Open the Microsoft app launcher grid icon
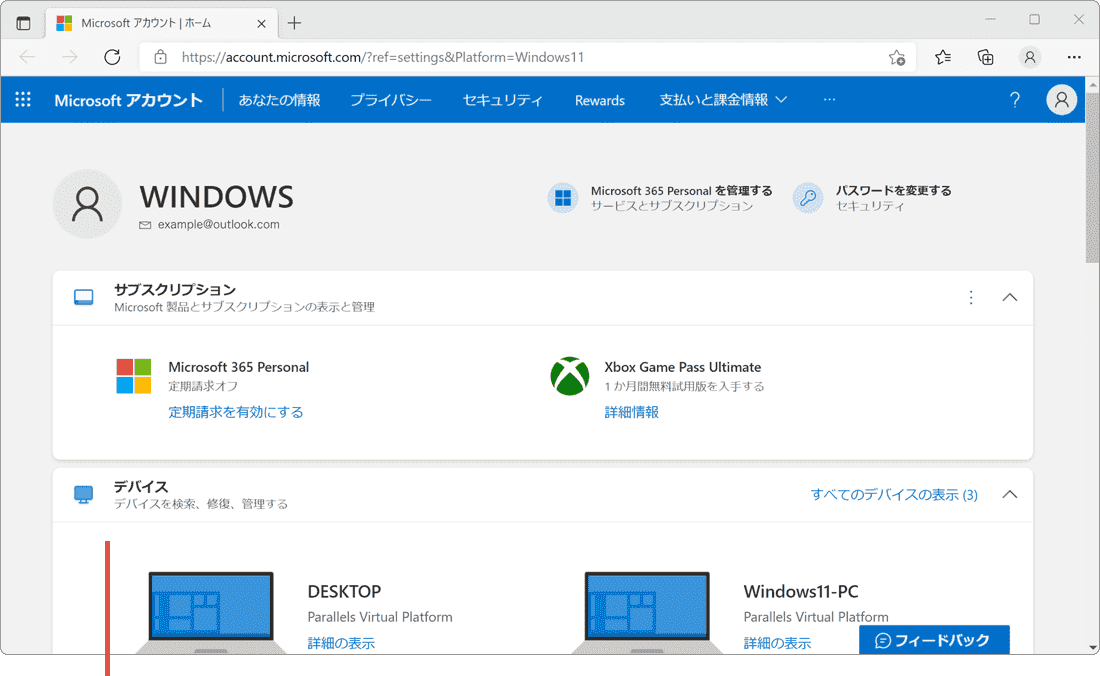This screenshot has height=676, width=1100. coord(22,99)
